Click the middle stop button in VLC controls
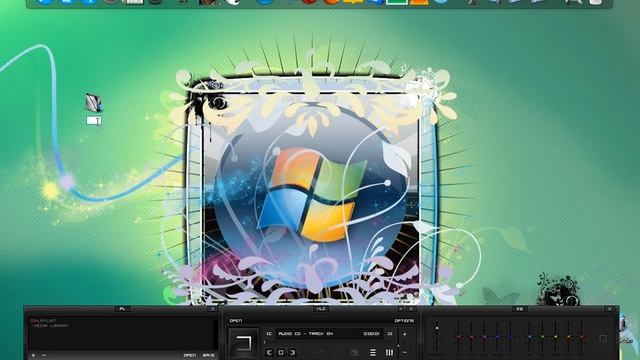 (x=281, y=352)
